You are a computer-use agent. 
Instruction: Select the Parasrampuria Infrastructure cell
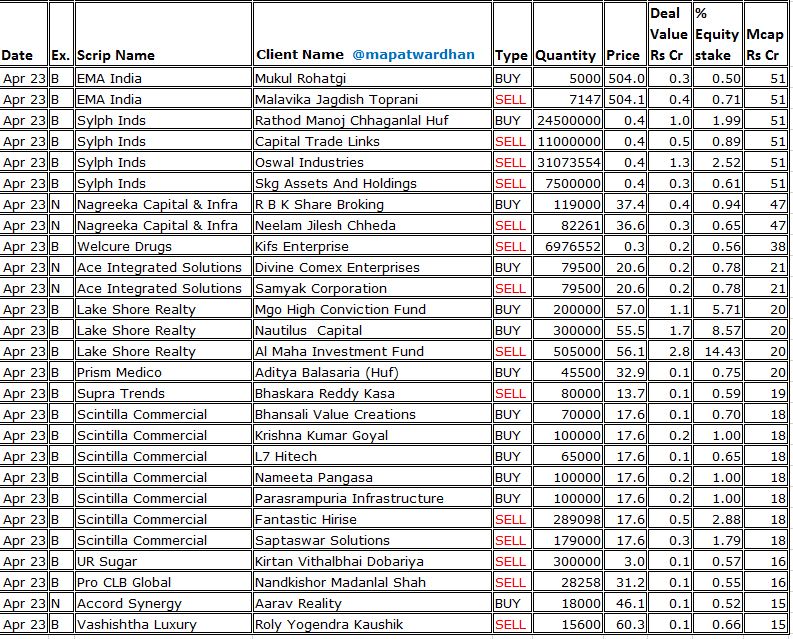coord(372,498)
